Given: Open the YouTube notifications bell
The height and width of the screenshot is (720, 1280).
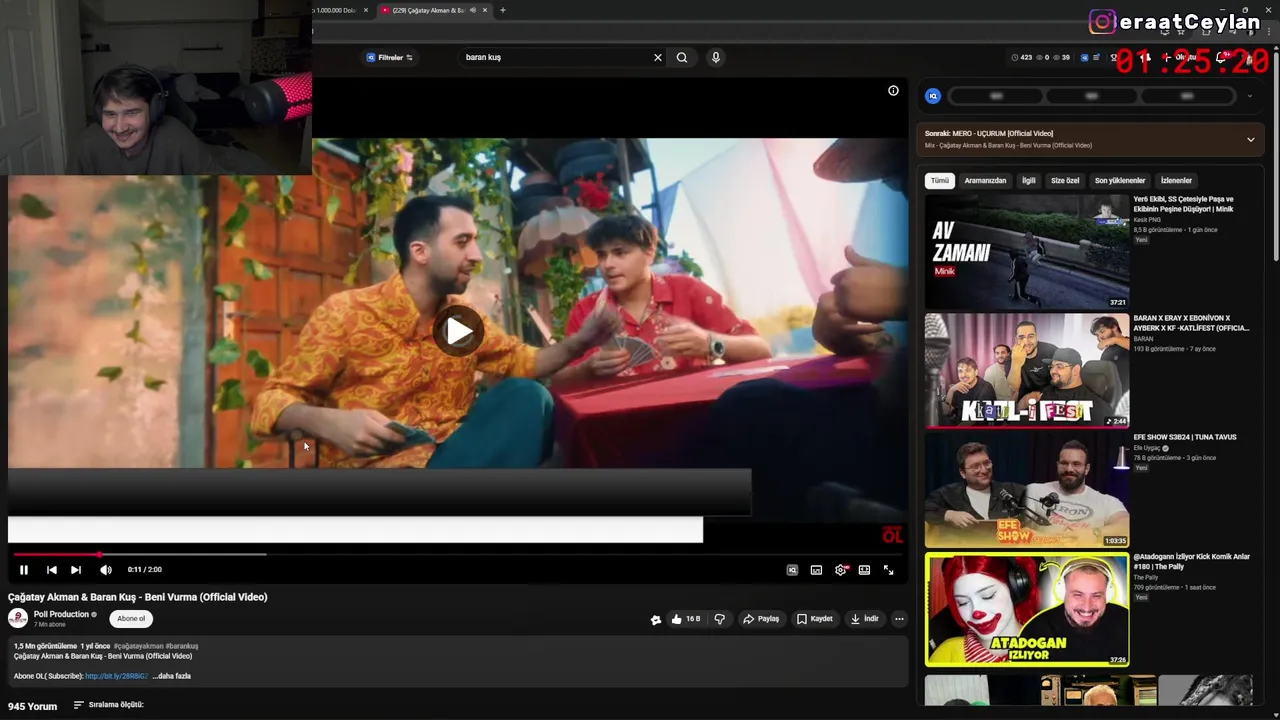Looking at the screenshot, I should tap(1221, 57).
